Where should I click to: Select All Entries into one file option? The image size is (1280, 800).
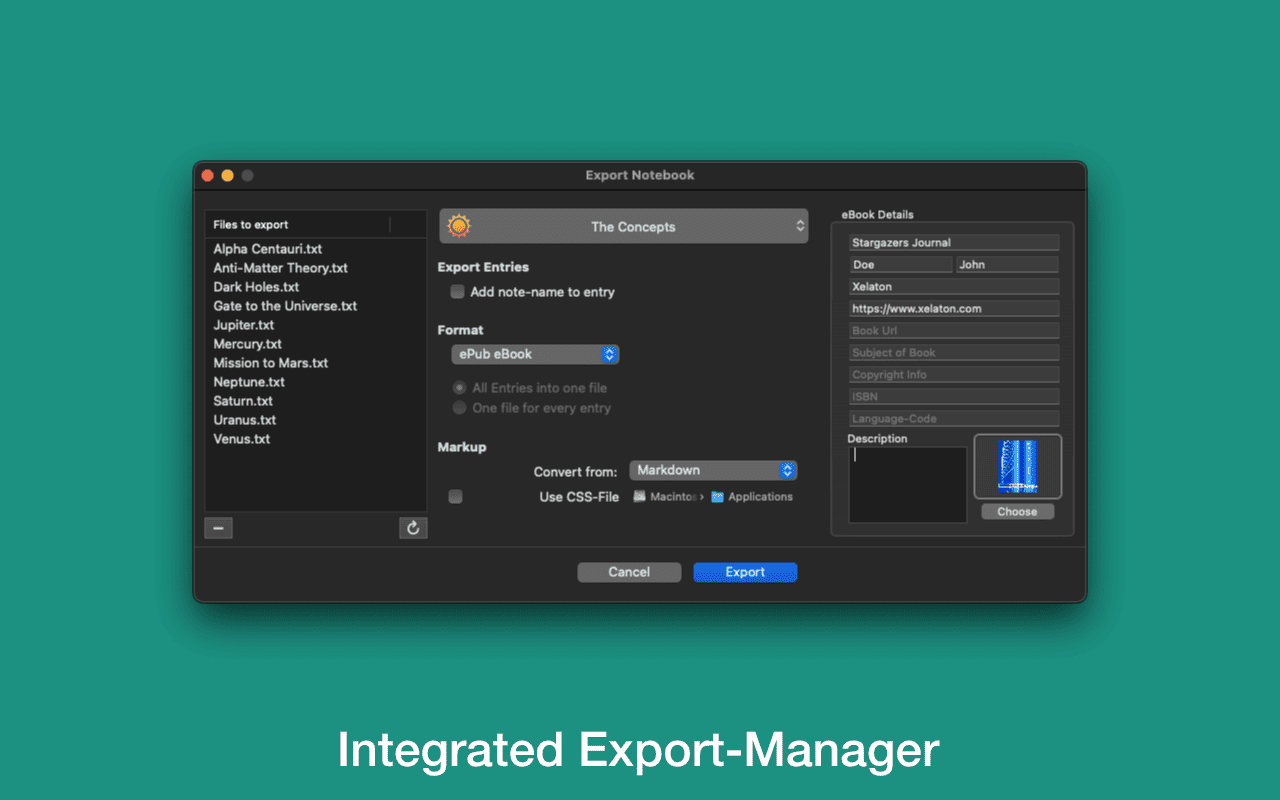click(459, 388)
